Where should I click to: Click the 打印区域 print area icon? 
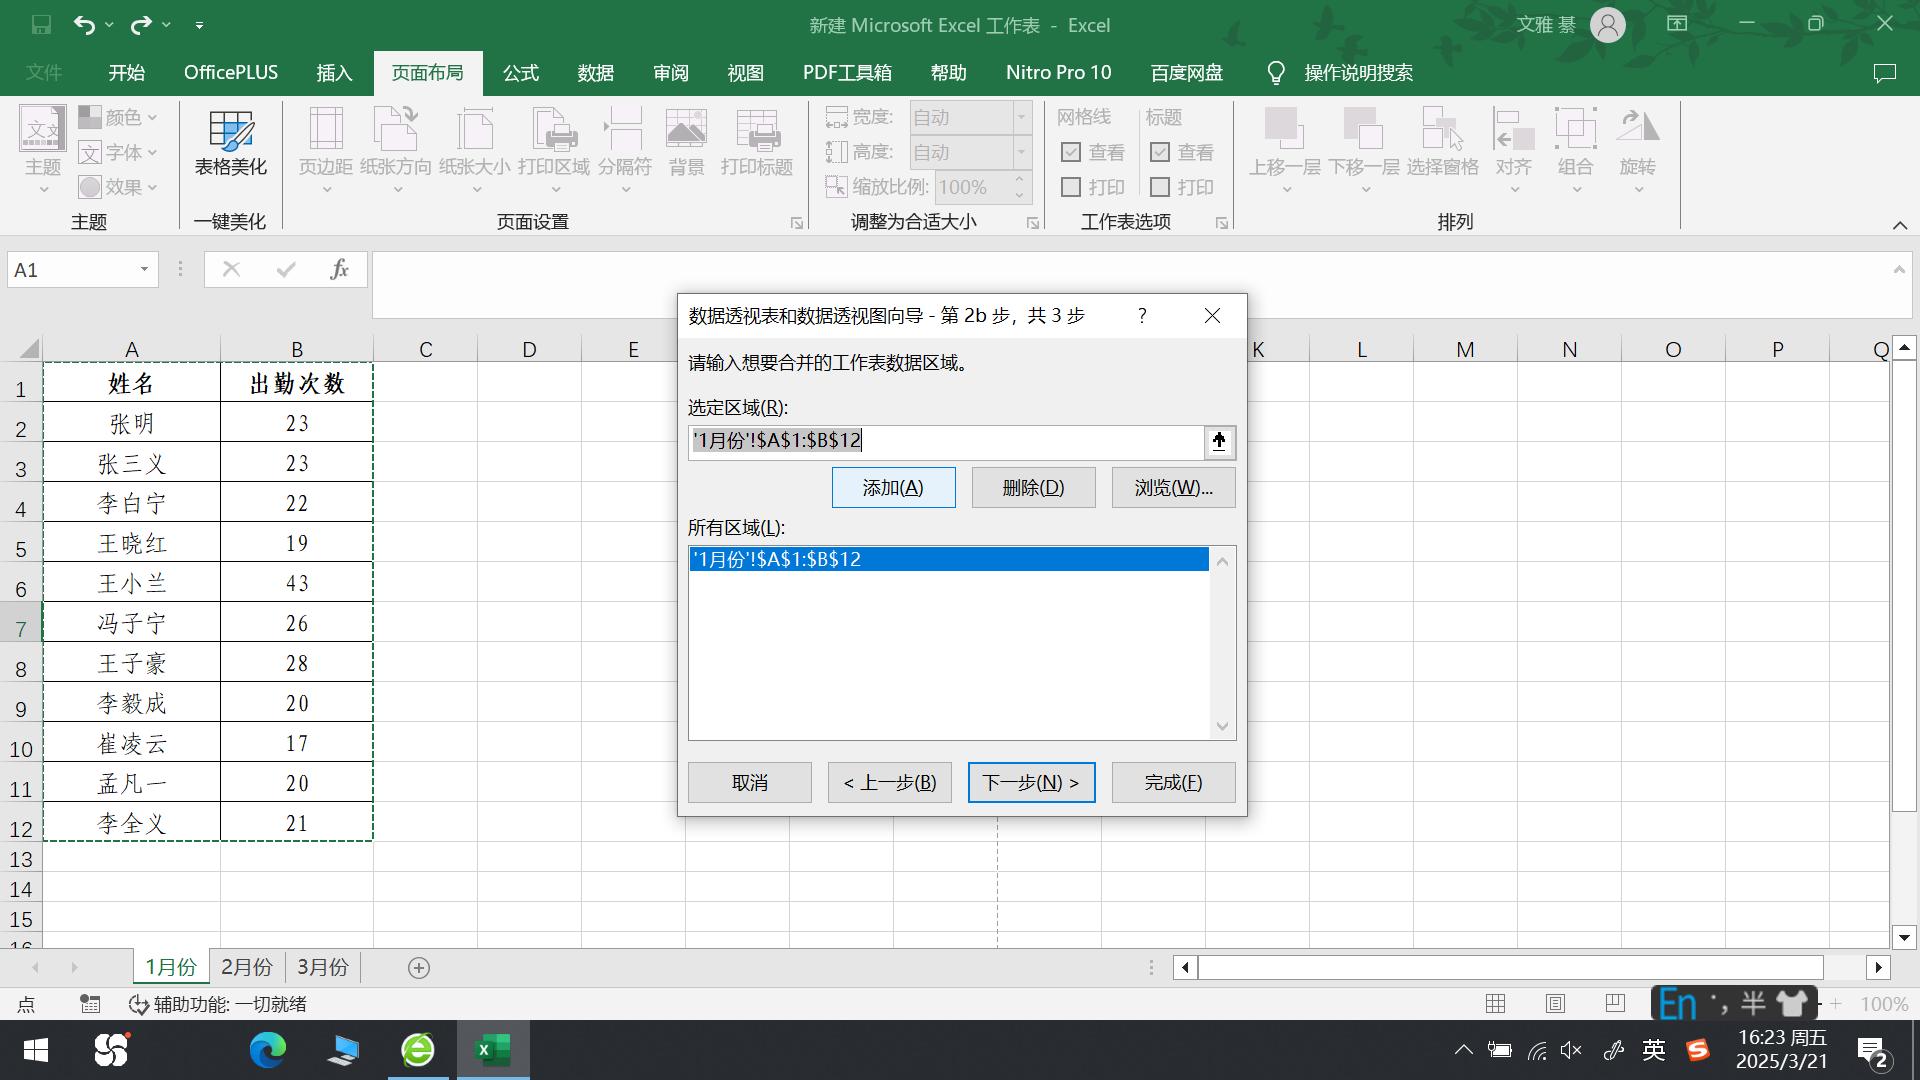coord(554,140)
